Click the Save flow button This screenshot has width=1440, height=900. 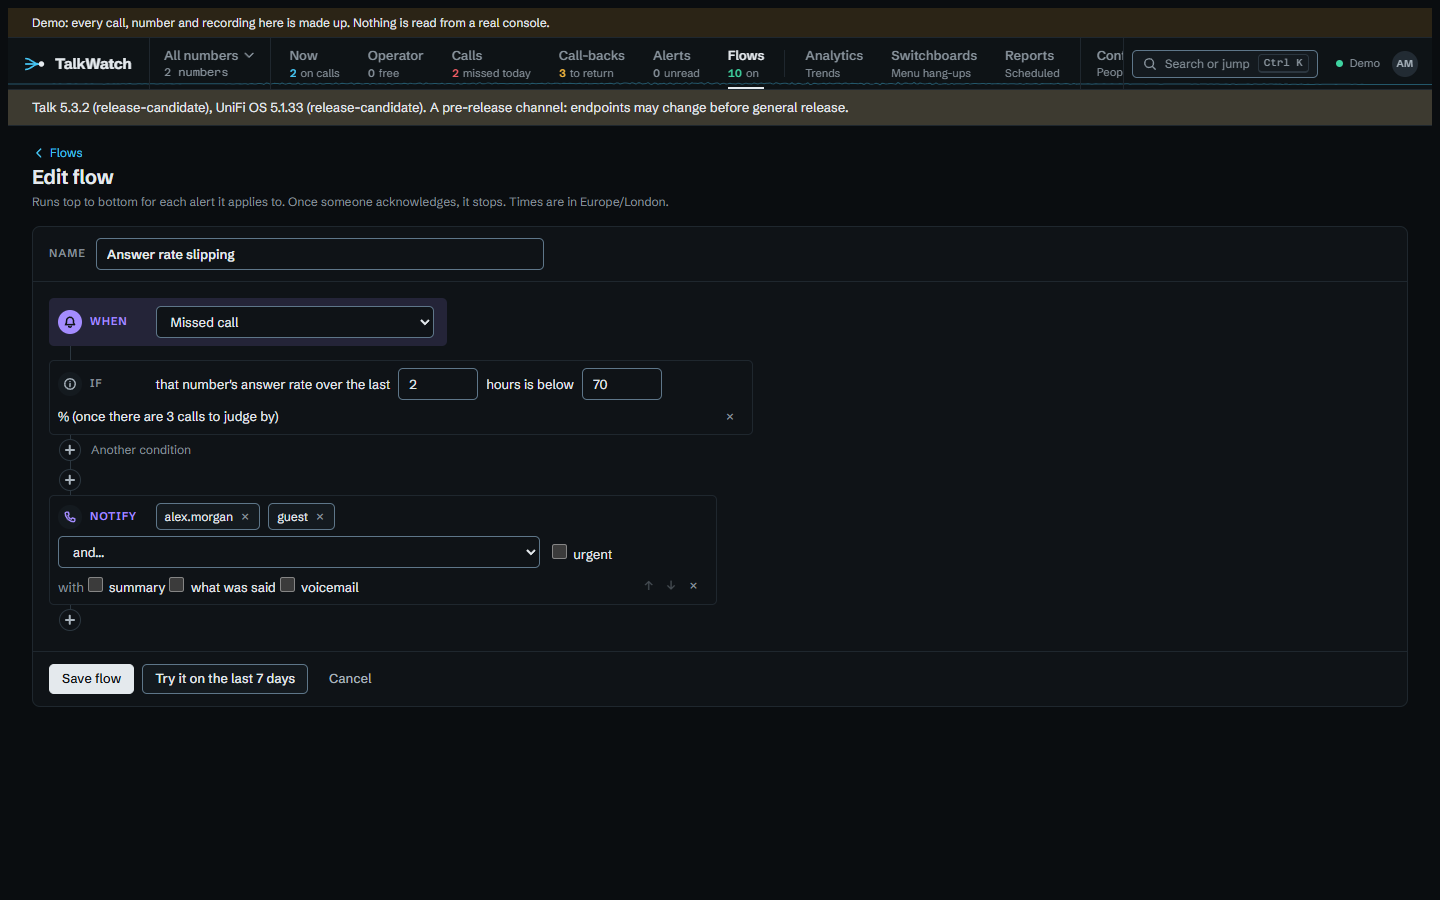click(91, 679)
